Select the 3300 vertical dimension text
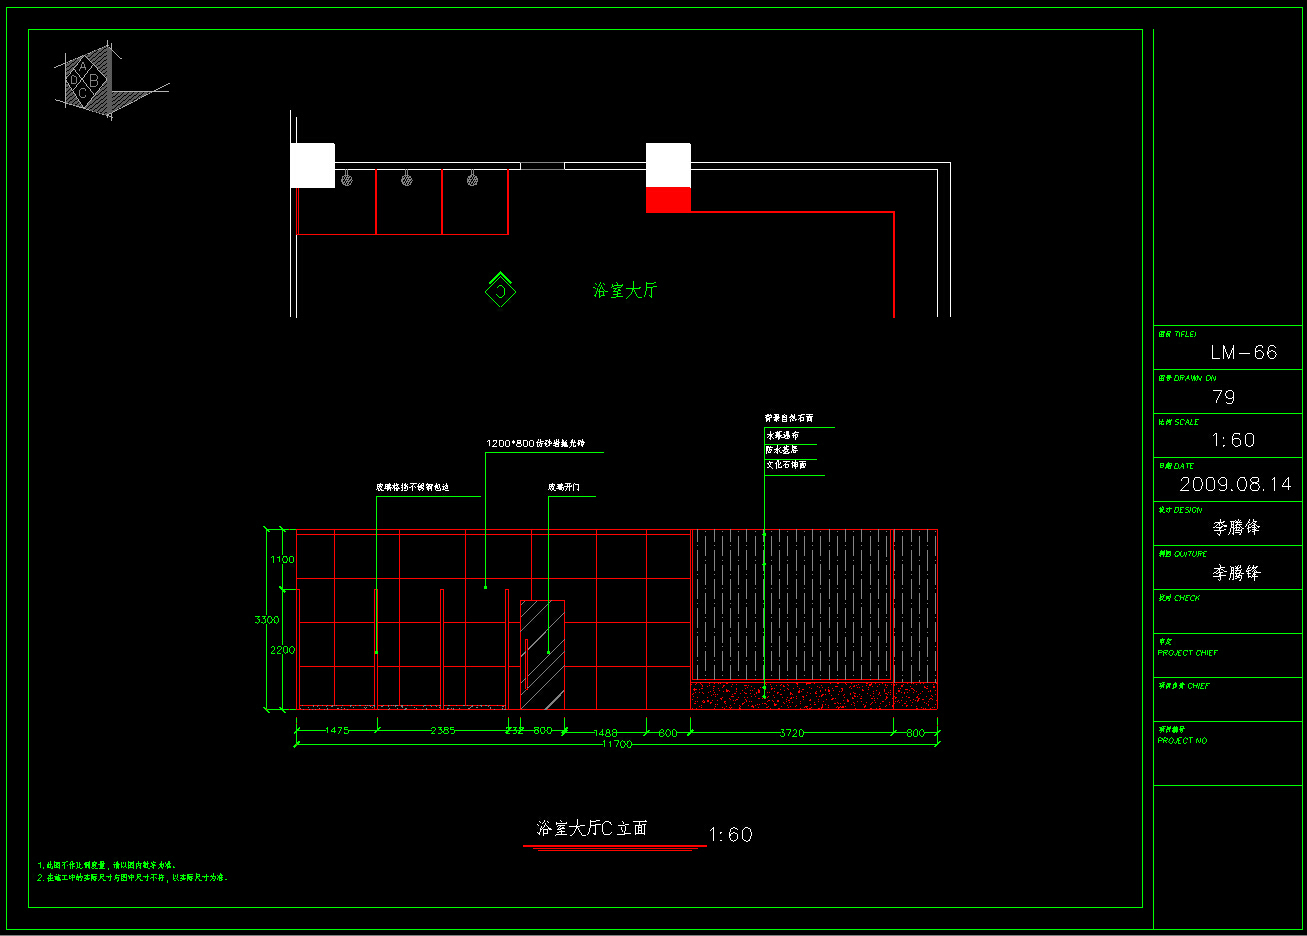The image size is (1307, 936). (x=266, y=620)
